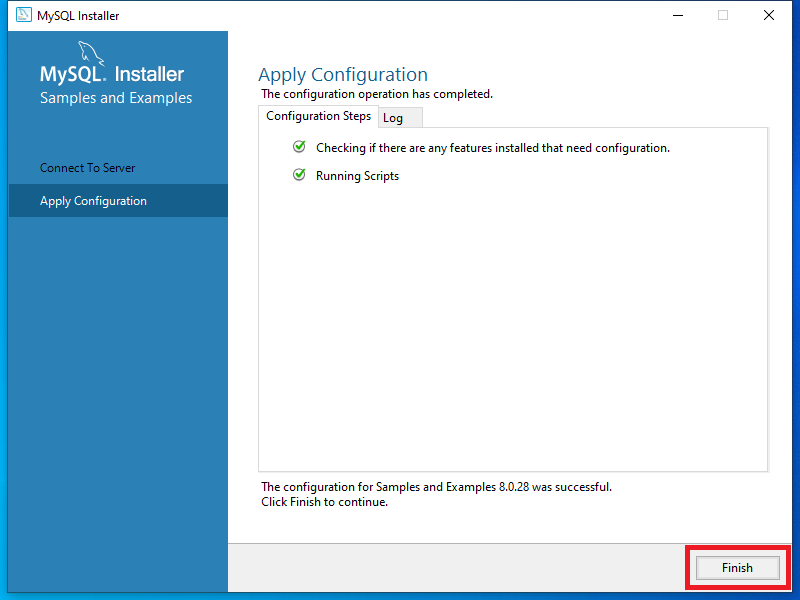The width and height of the screenshot is (800, 600).
Task: Click 'Samples and Examples' sidebar subtitle
Action: [x=116, y=98]
